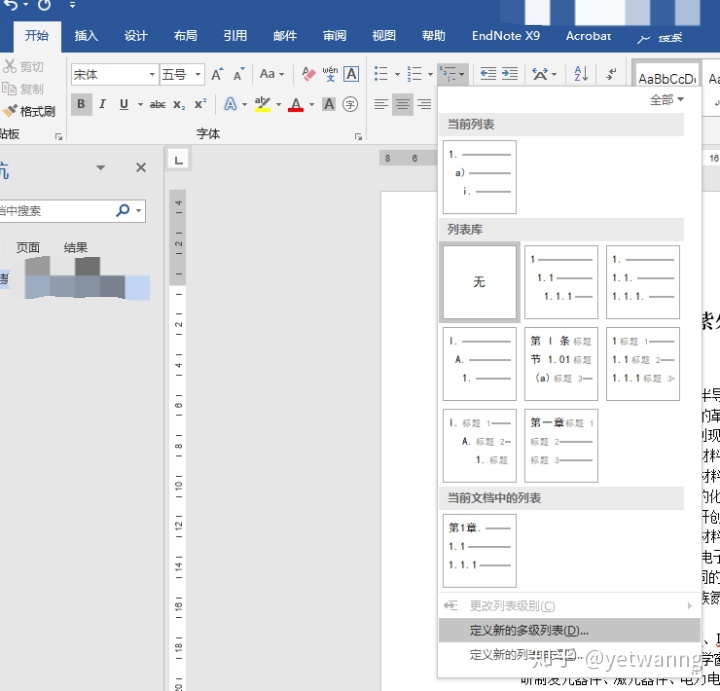This screenshot has height=691, width=720.
Task: Click the Phonetic Guide wén icon
Action: (x=330, y=74)
